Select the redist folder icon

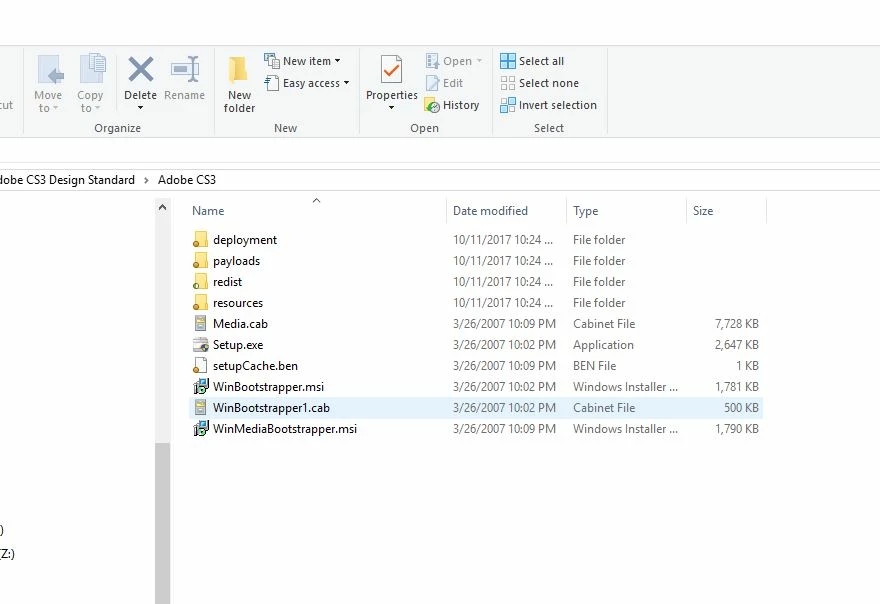(x=200, y=282)
